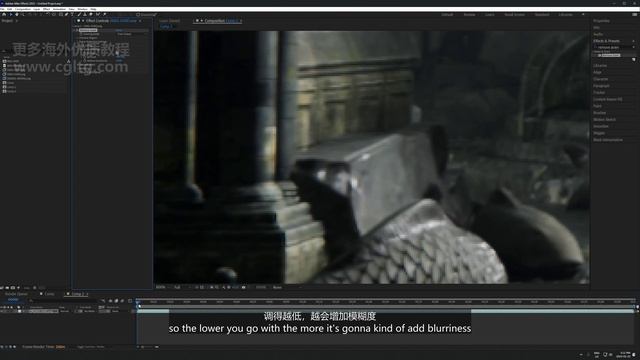The height and width of the screenshot is (360, 640).
Task: Expand the Smoother panel
Action: (x=600, y=127)
